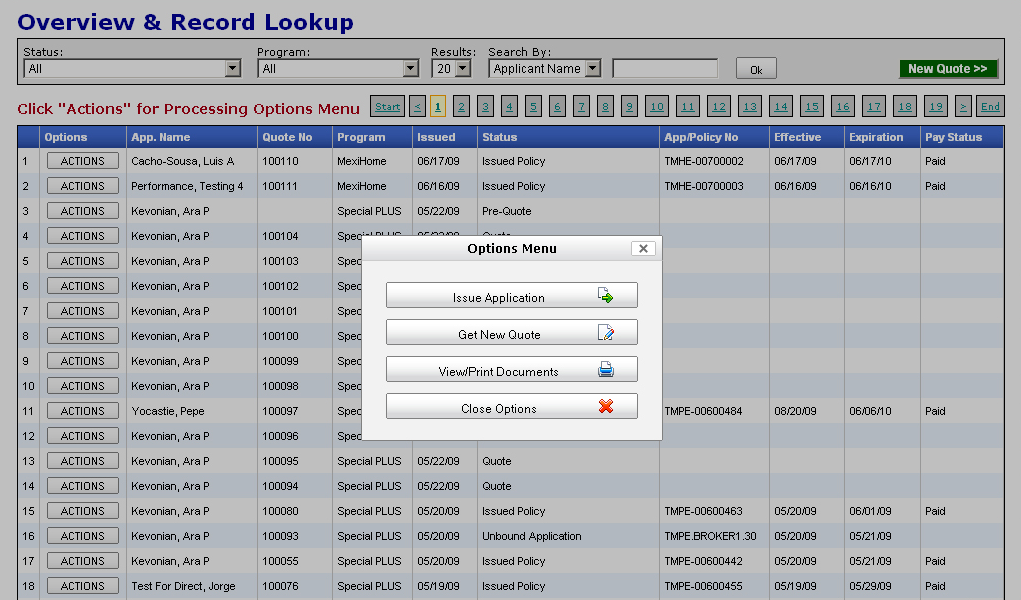Go to previous page with < link
1021x600 pixels.
(x=417, y=107)
